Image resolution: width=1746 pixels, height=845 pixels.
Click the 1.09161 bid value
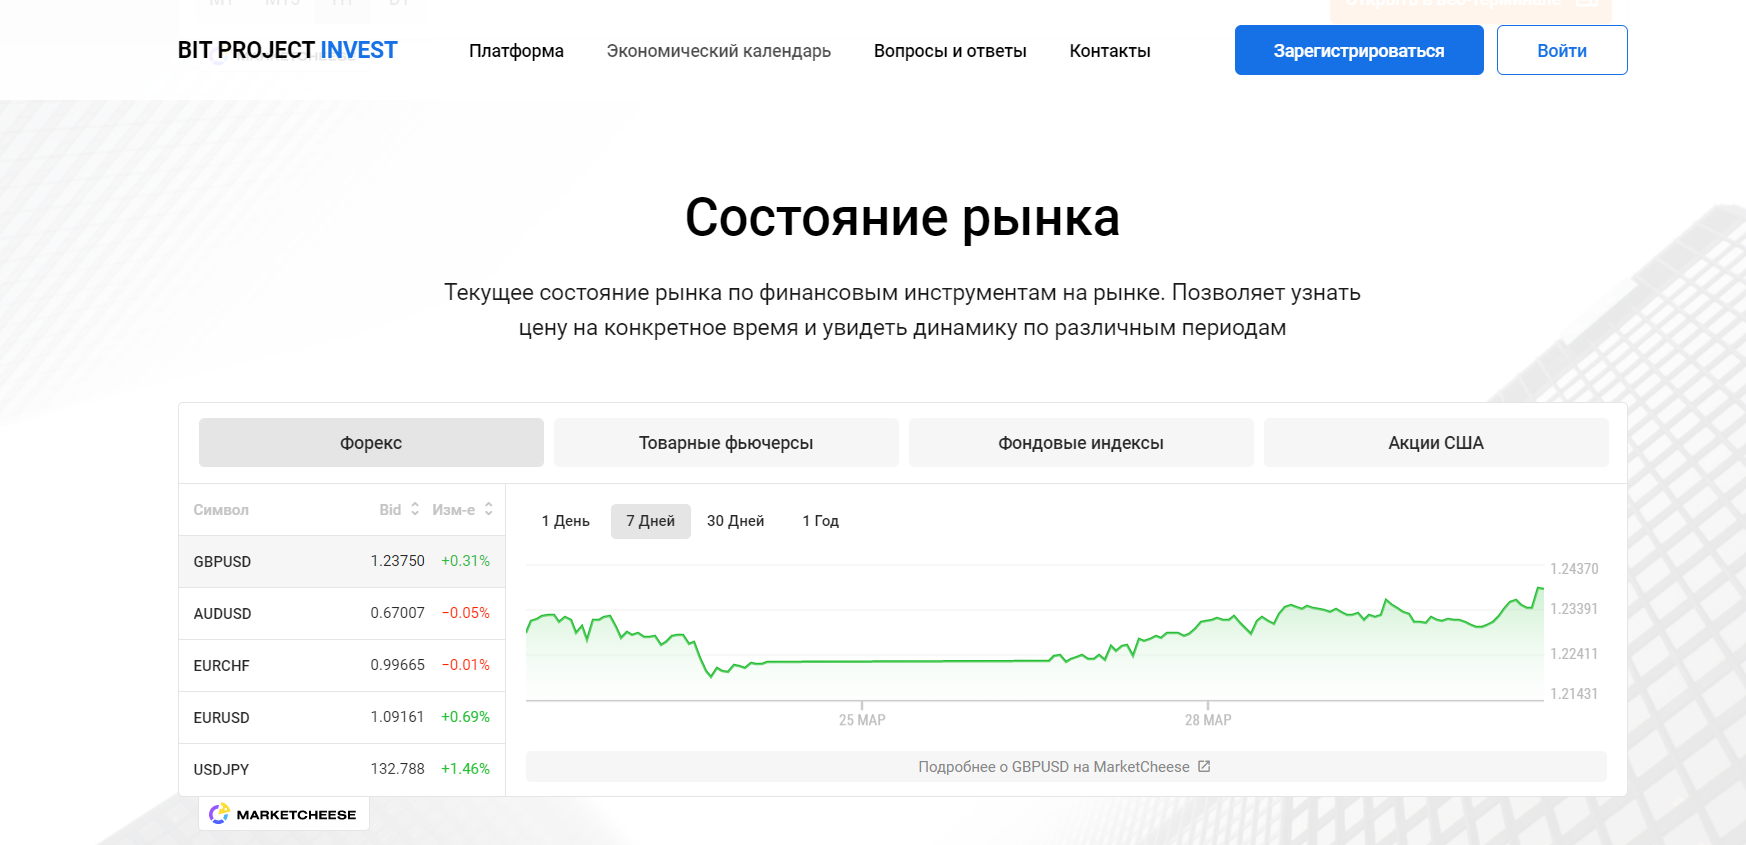398,717
